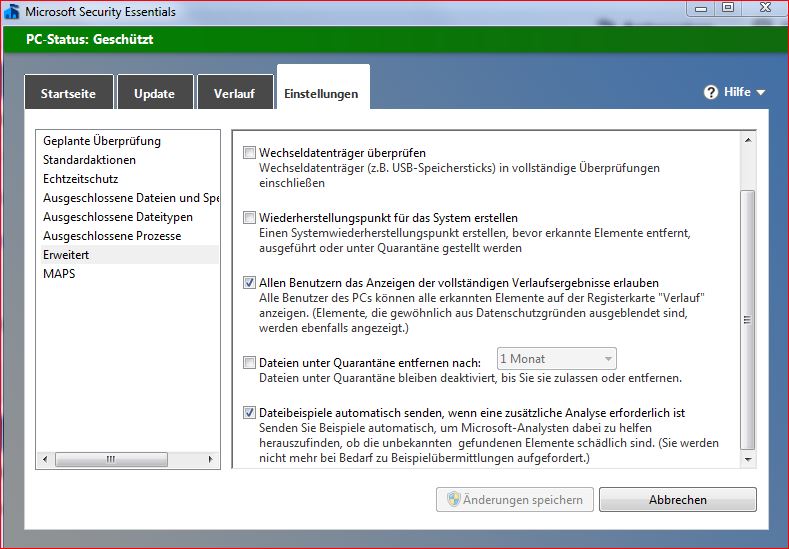Tick Dateien unter Quarantäne entfernen nach

tap(250, 362)
